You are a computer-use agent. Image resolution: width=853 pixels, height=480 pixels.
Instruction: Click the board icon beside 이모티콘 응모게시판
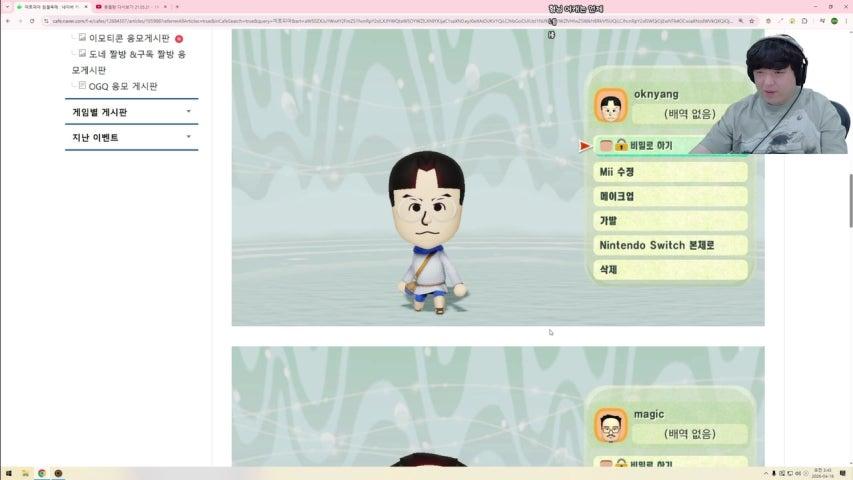(x=82, y=37)
